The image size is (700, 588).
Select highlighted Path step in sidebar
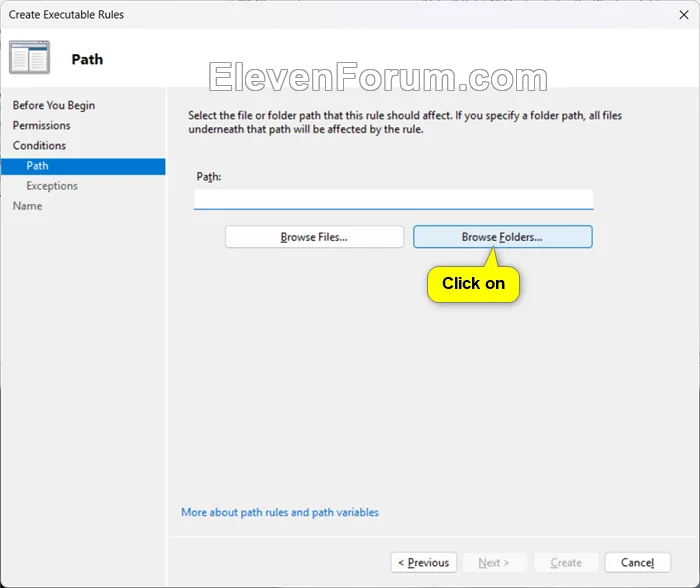[x=83, y=166]
